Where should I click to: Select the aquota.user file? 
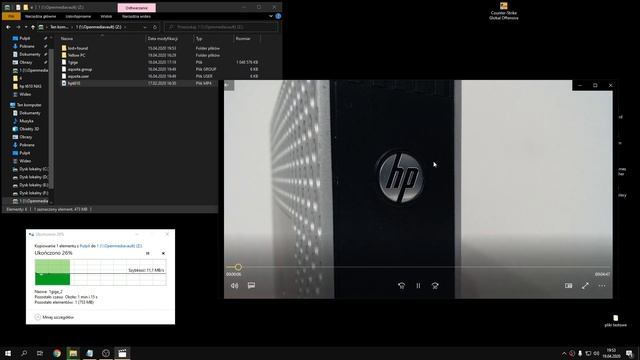pyautogui.click(x=78, y=76)
